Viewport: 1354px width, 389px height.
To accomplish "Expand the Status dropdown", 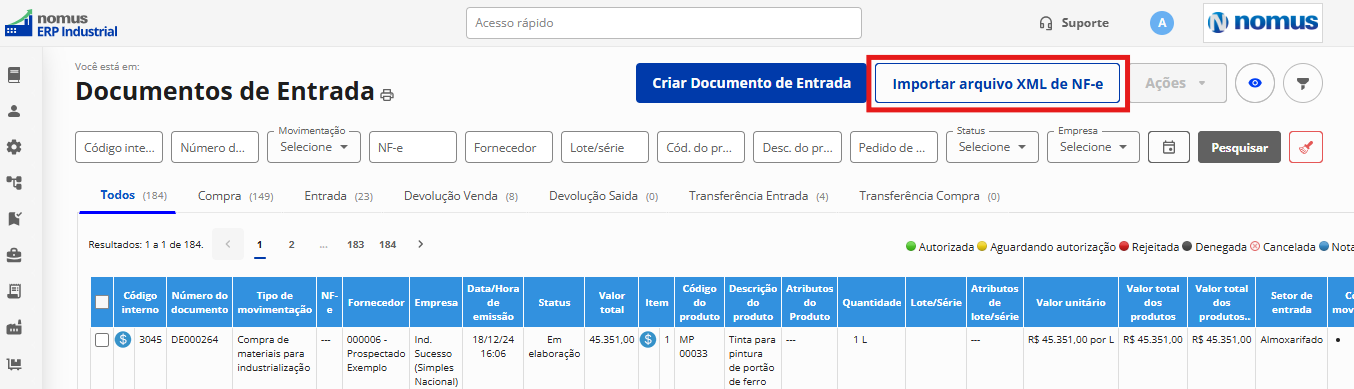I will pos(992,147).
